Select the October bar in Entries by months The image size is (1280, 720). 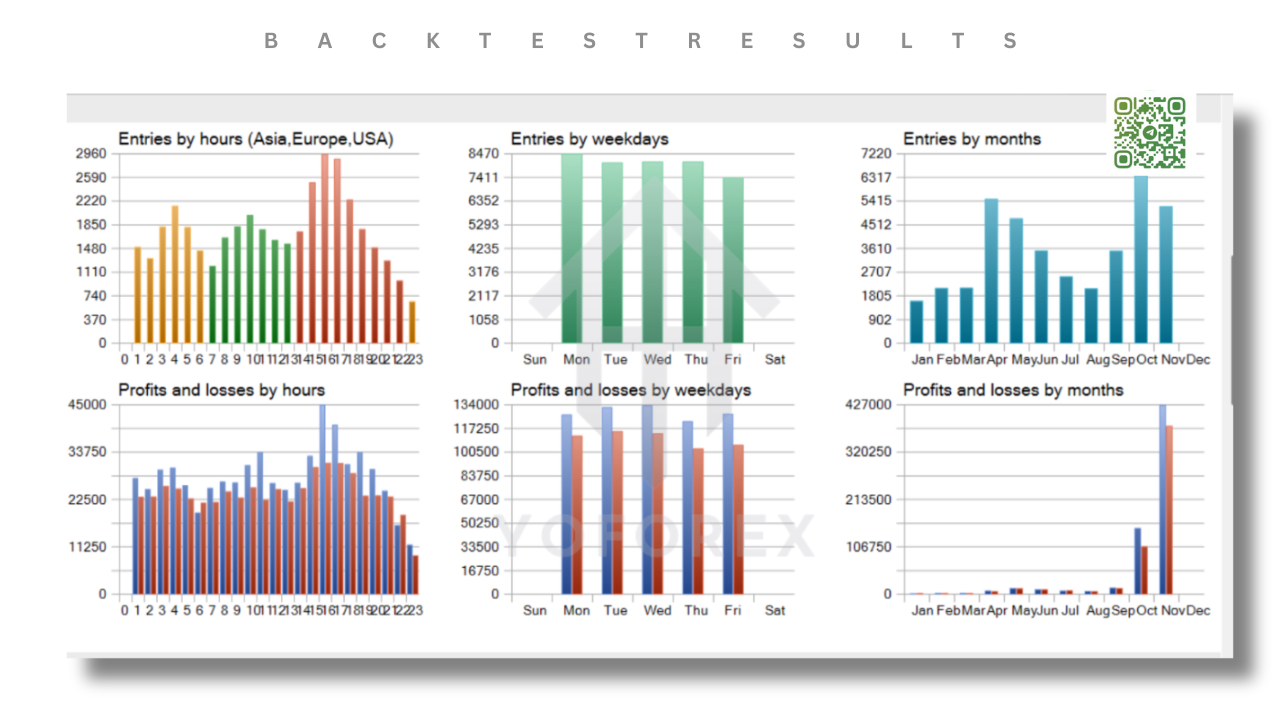(x=1140, y=260)
